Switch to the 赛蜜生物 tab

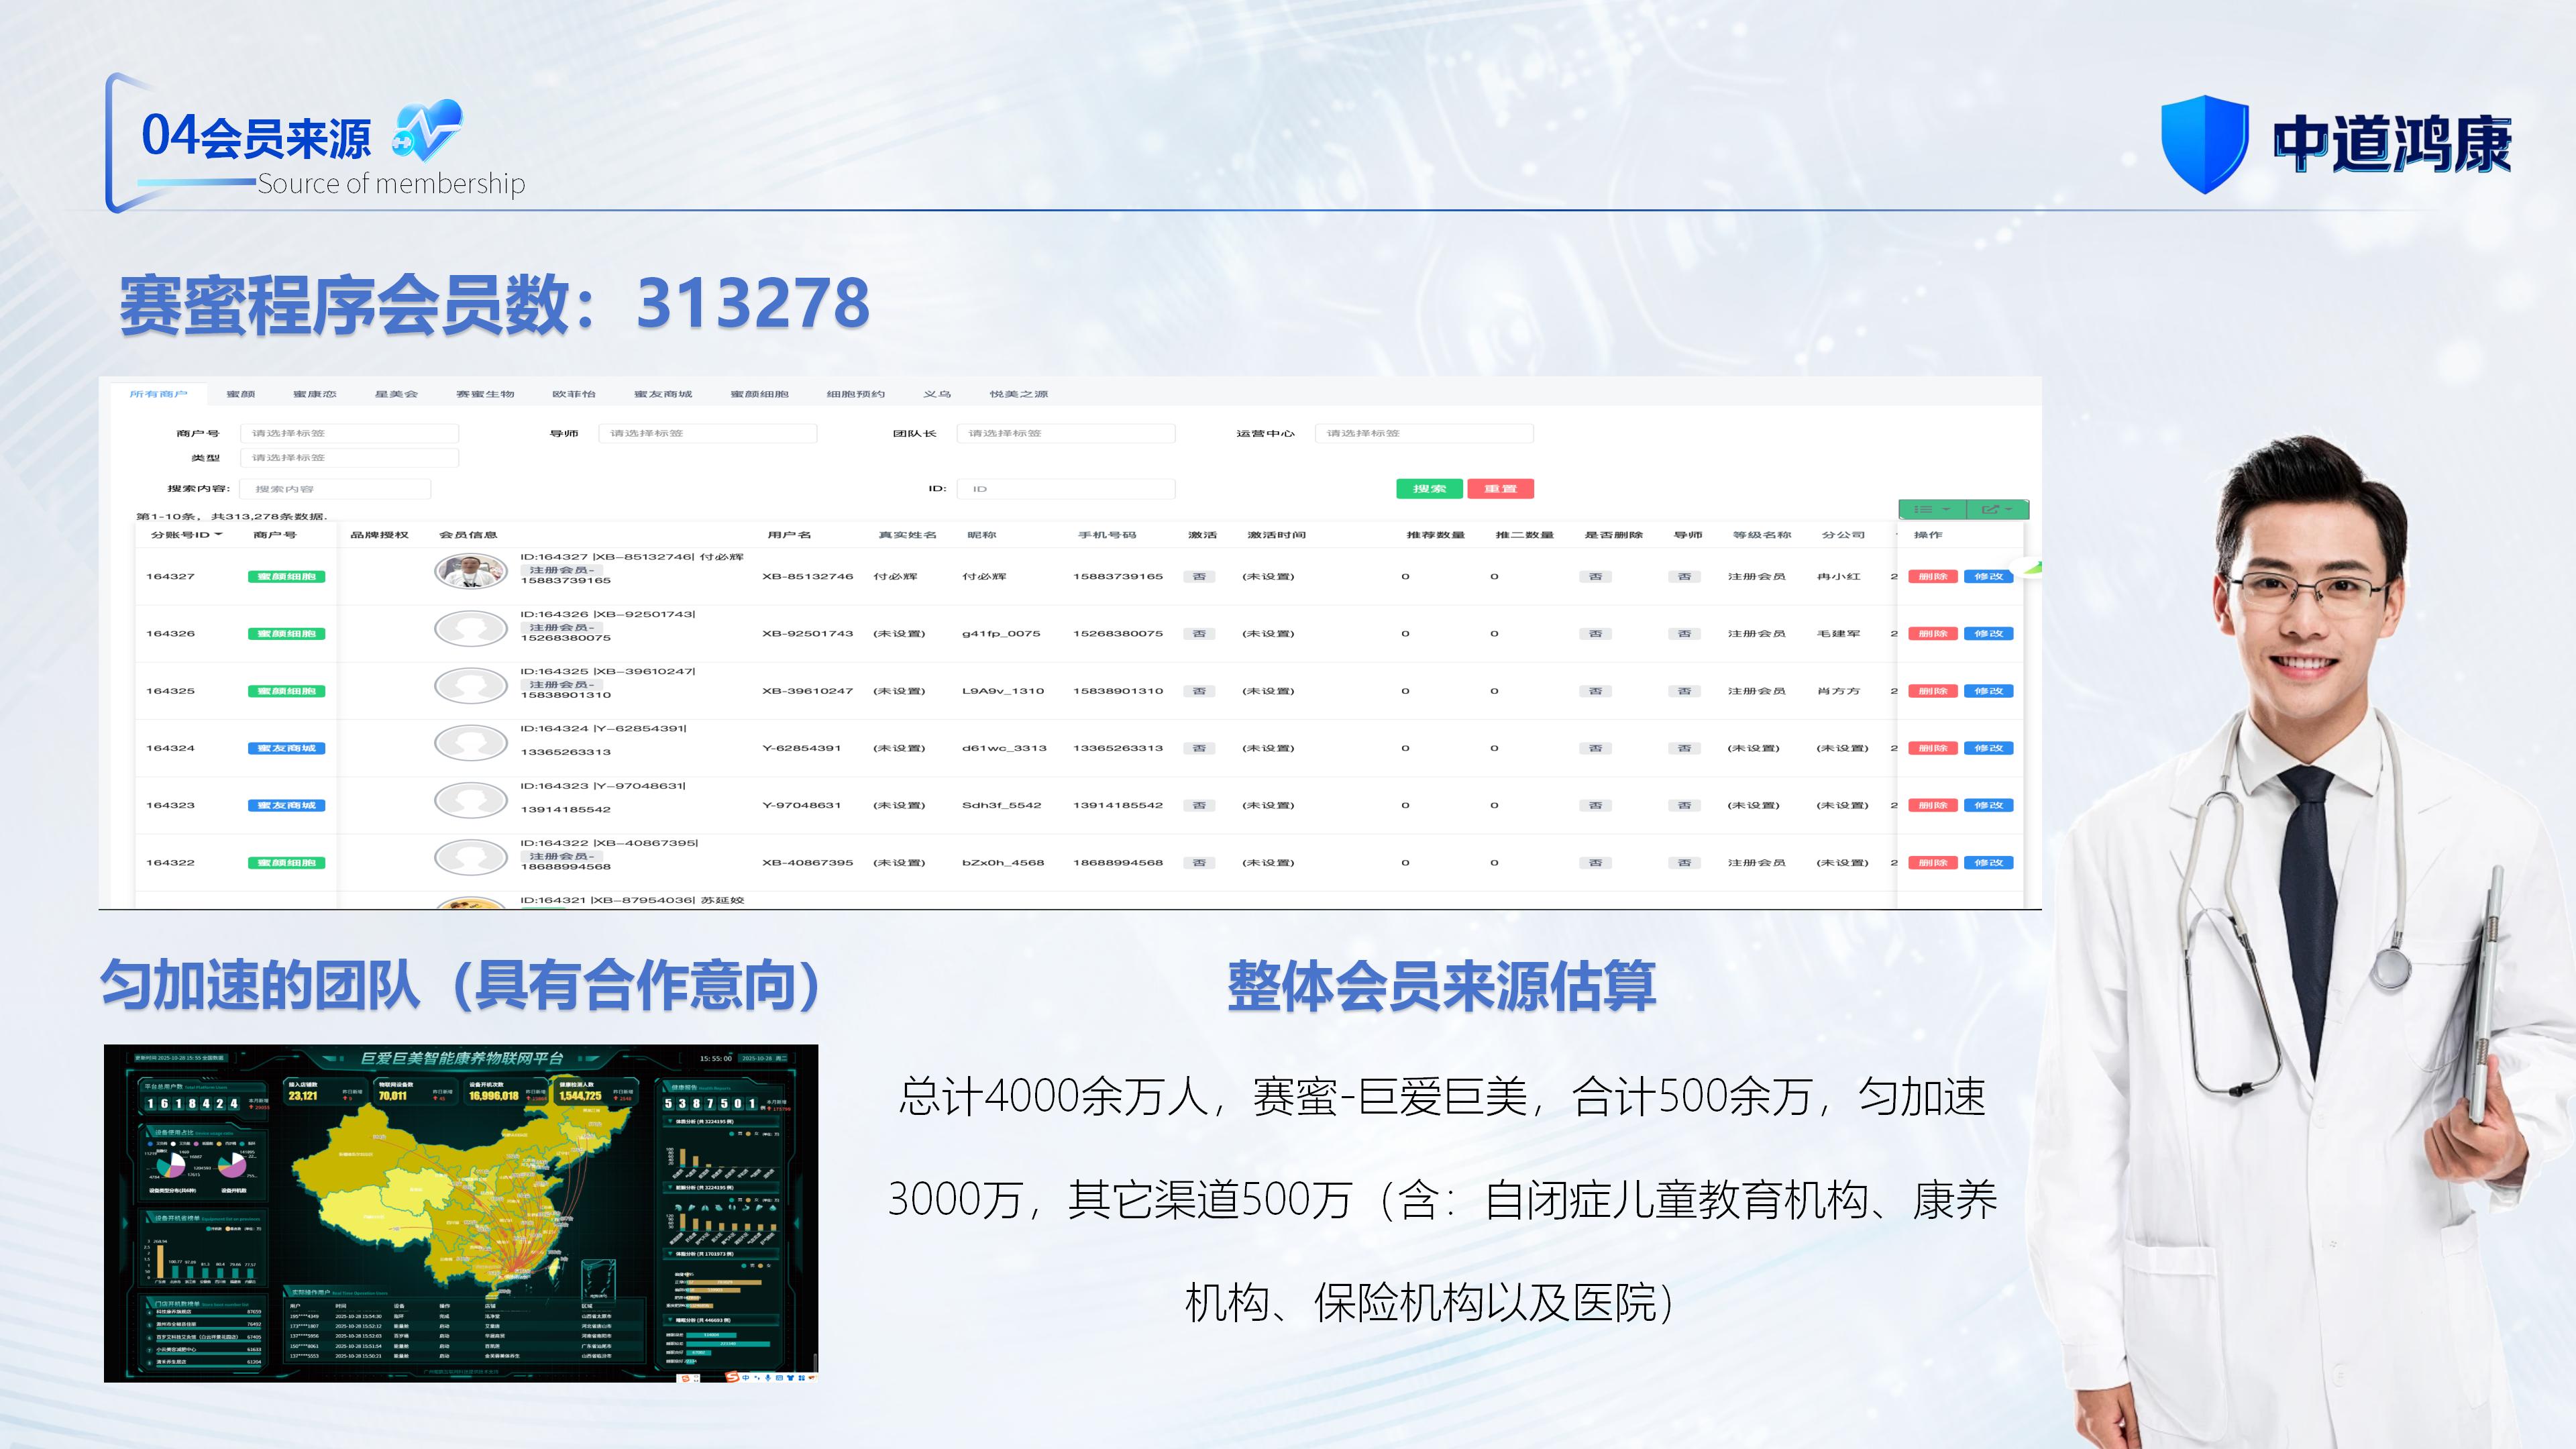[x=485, y=394]
